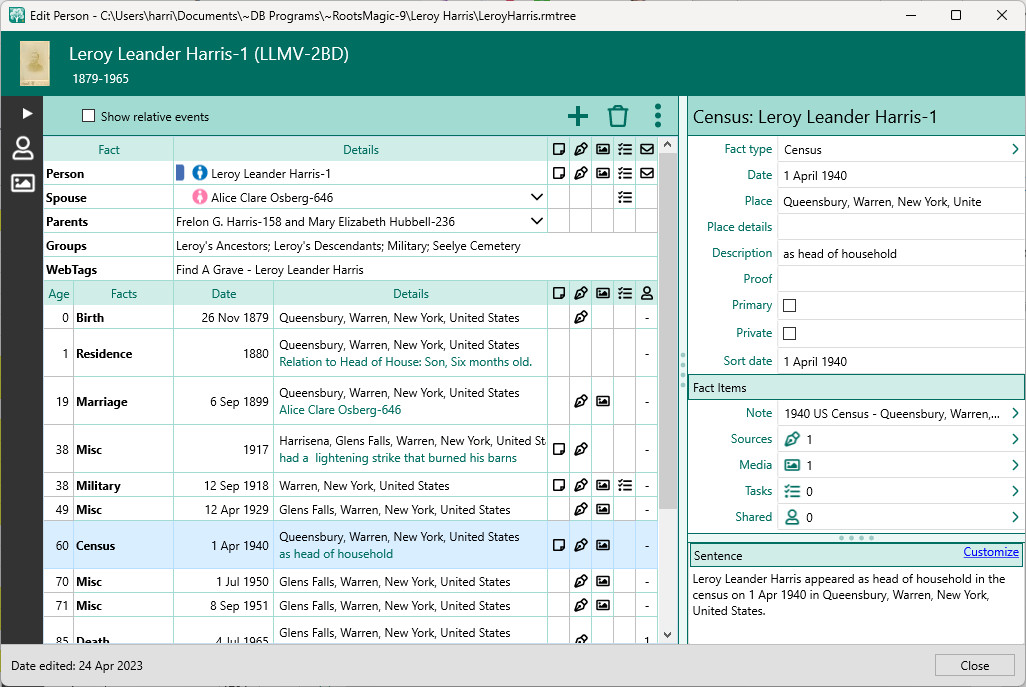
Task: Expand the Parents dropdown arrow
Action: click(x=537, y=222)
